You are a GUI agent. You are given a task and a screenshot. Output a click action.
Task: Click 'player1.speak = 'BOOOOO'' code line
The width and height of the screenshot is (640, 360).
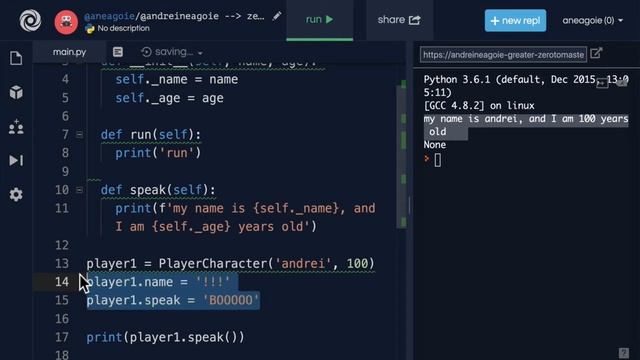[173, 300]
